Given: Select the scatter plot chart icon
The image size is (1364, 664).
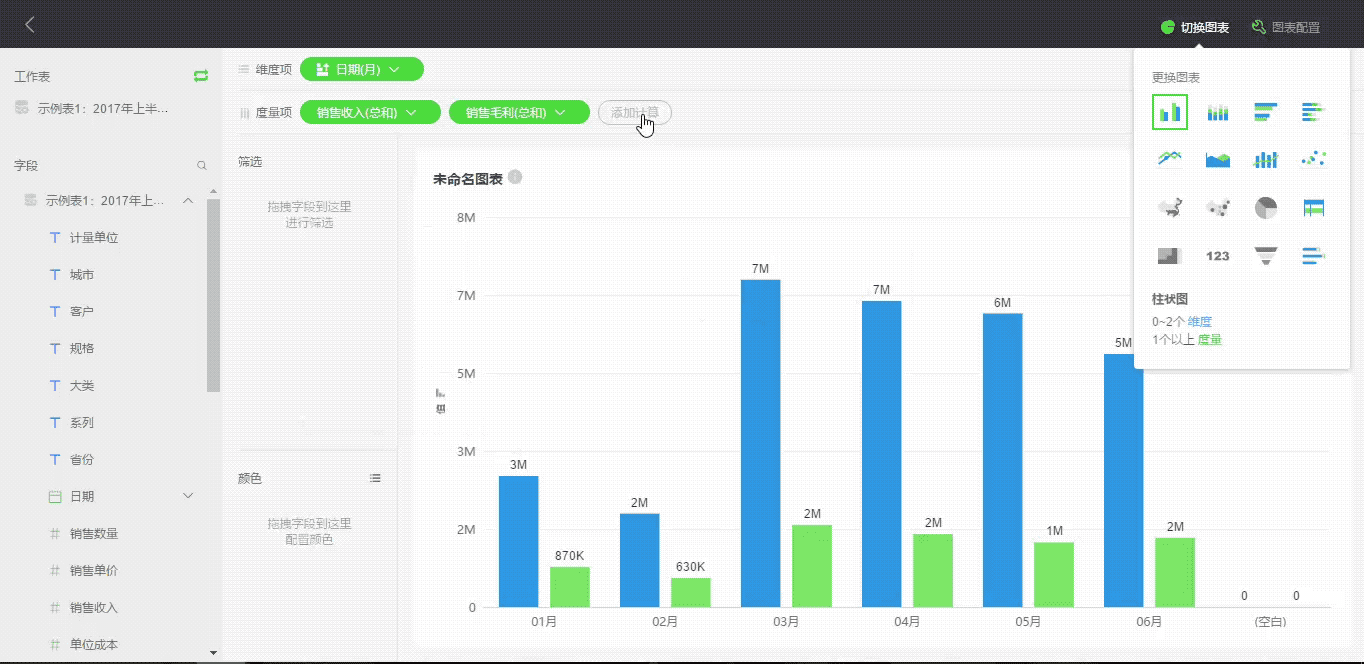Looking at the screenshot, I should [x=1314, y=159].
